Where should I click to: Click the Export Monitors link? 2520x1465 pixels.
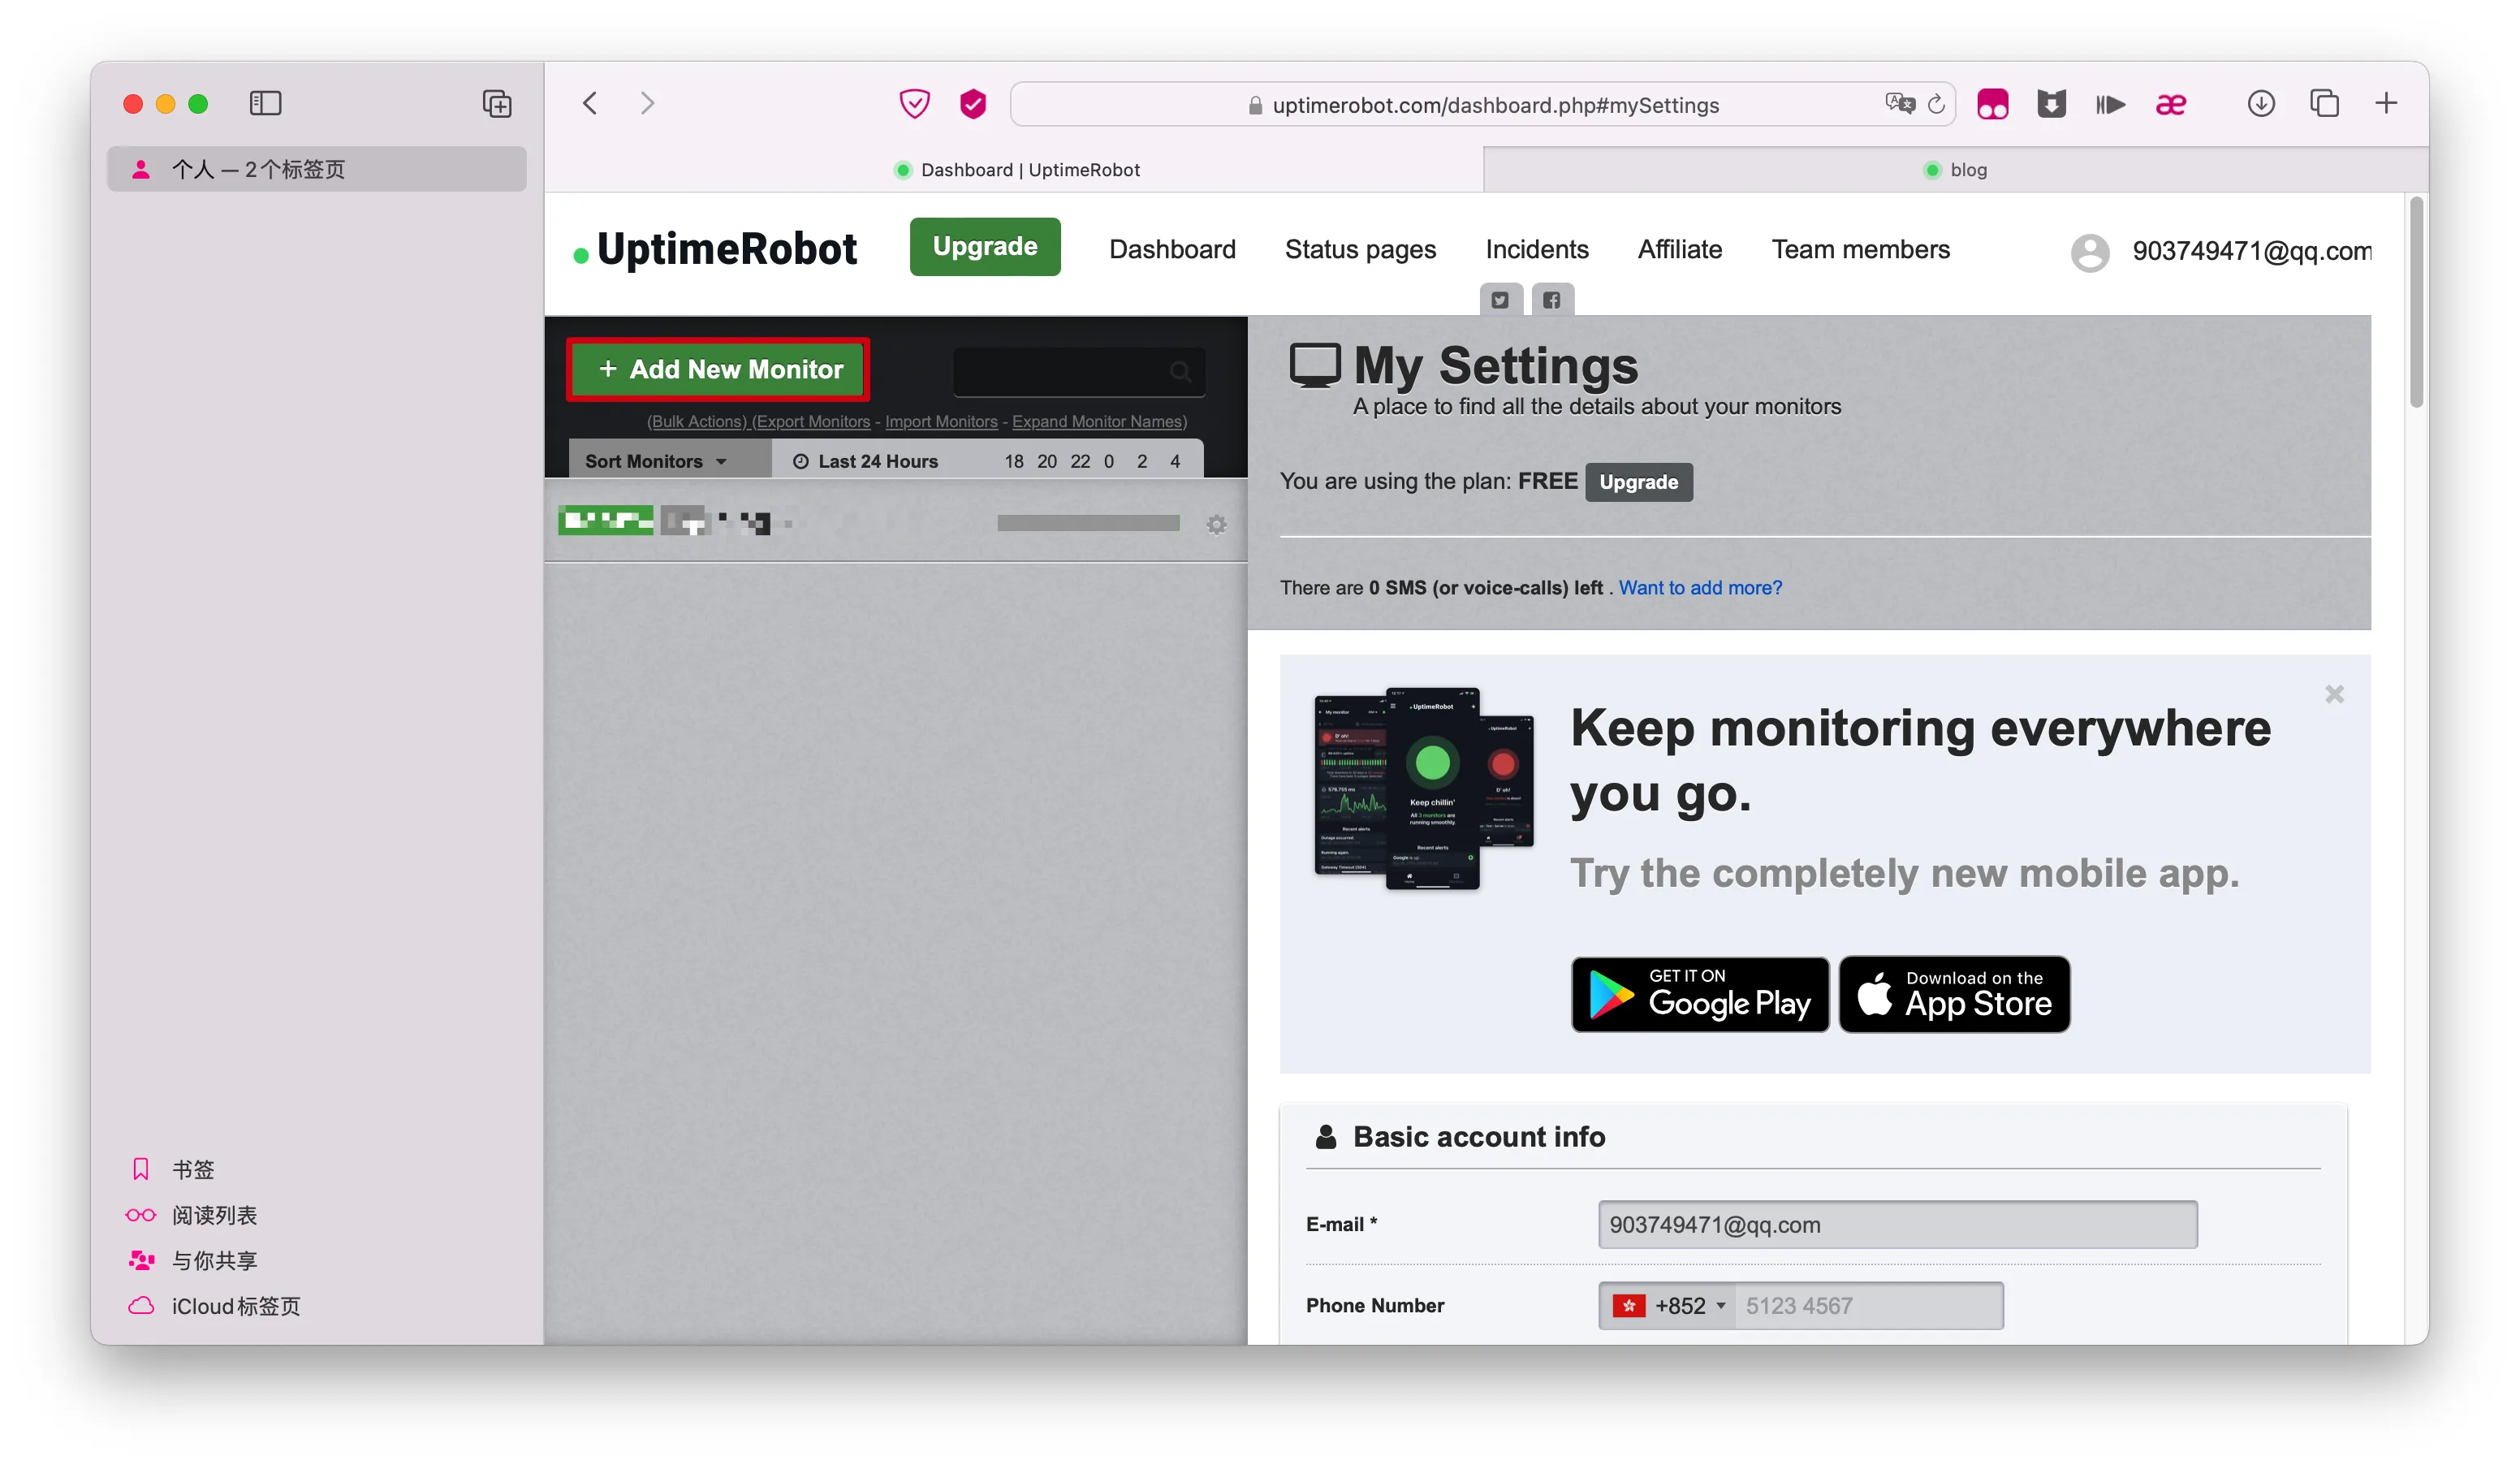tap(811, 422)
